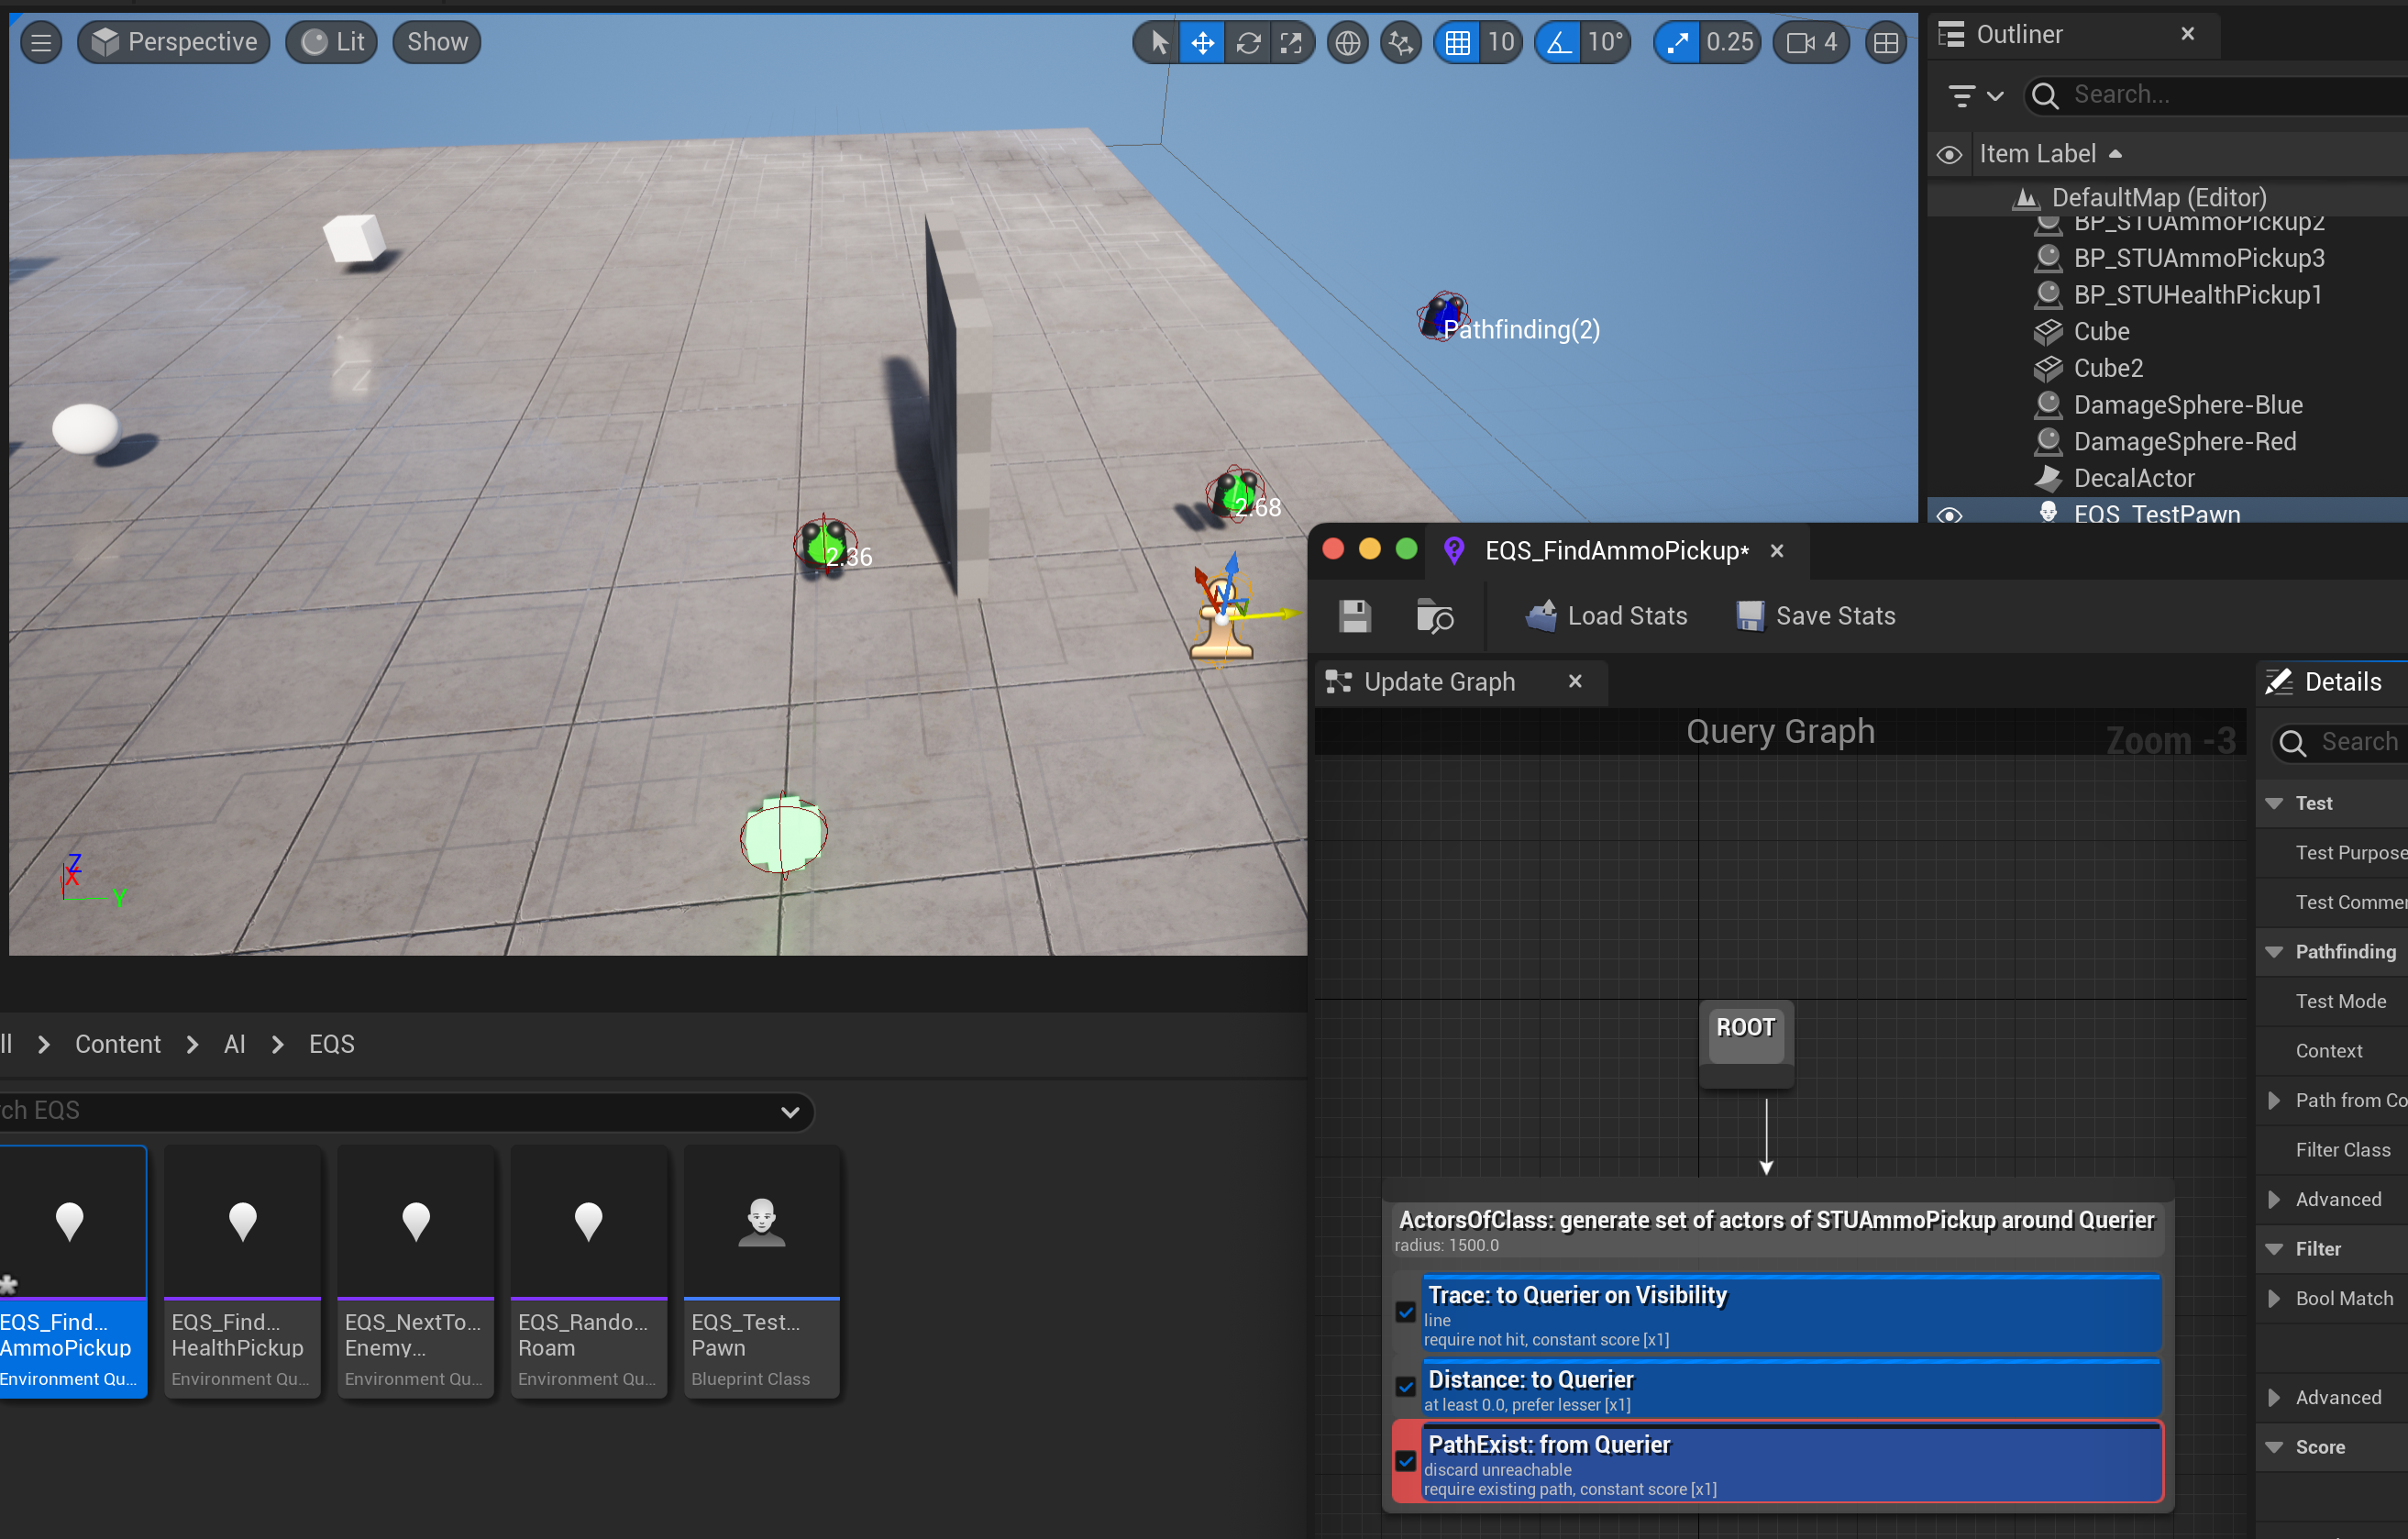The height and width of the screenshot is (1539, 2408).
Task: Open grid snap size value 10
Action: click(1501, 42)
